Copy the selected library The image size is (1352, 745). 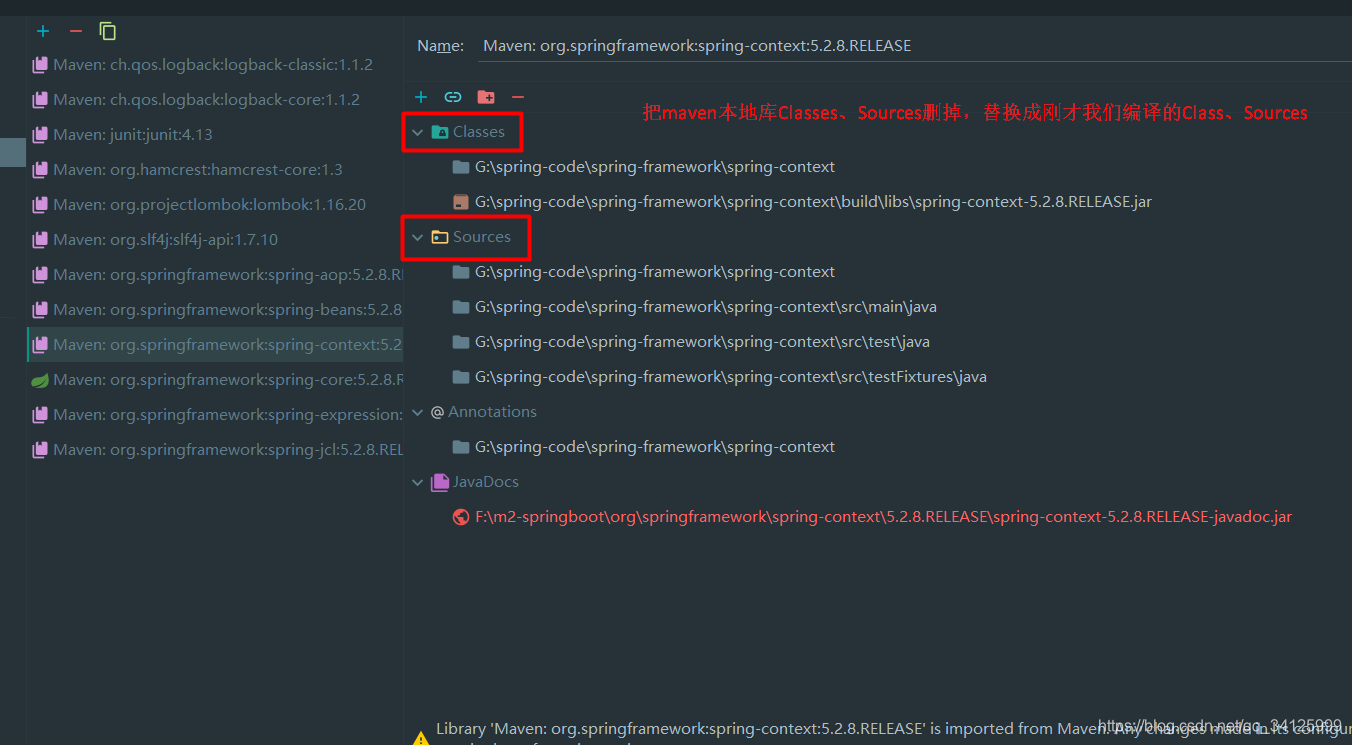108,31
